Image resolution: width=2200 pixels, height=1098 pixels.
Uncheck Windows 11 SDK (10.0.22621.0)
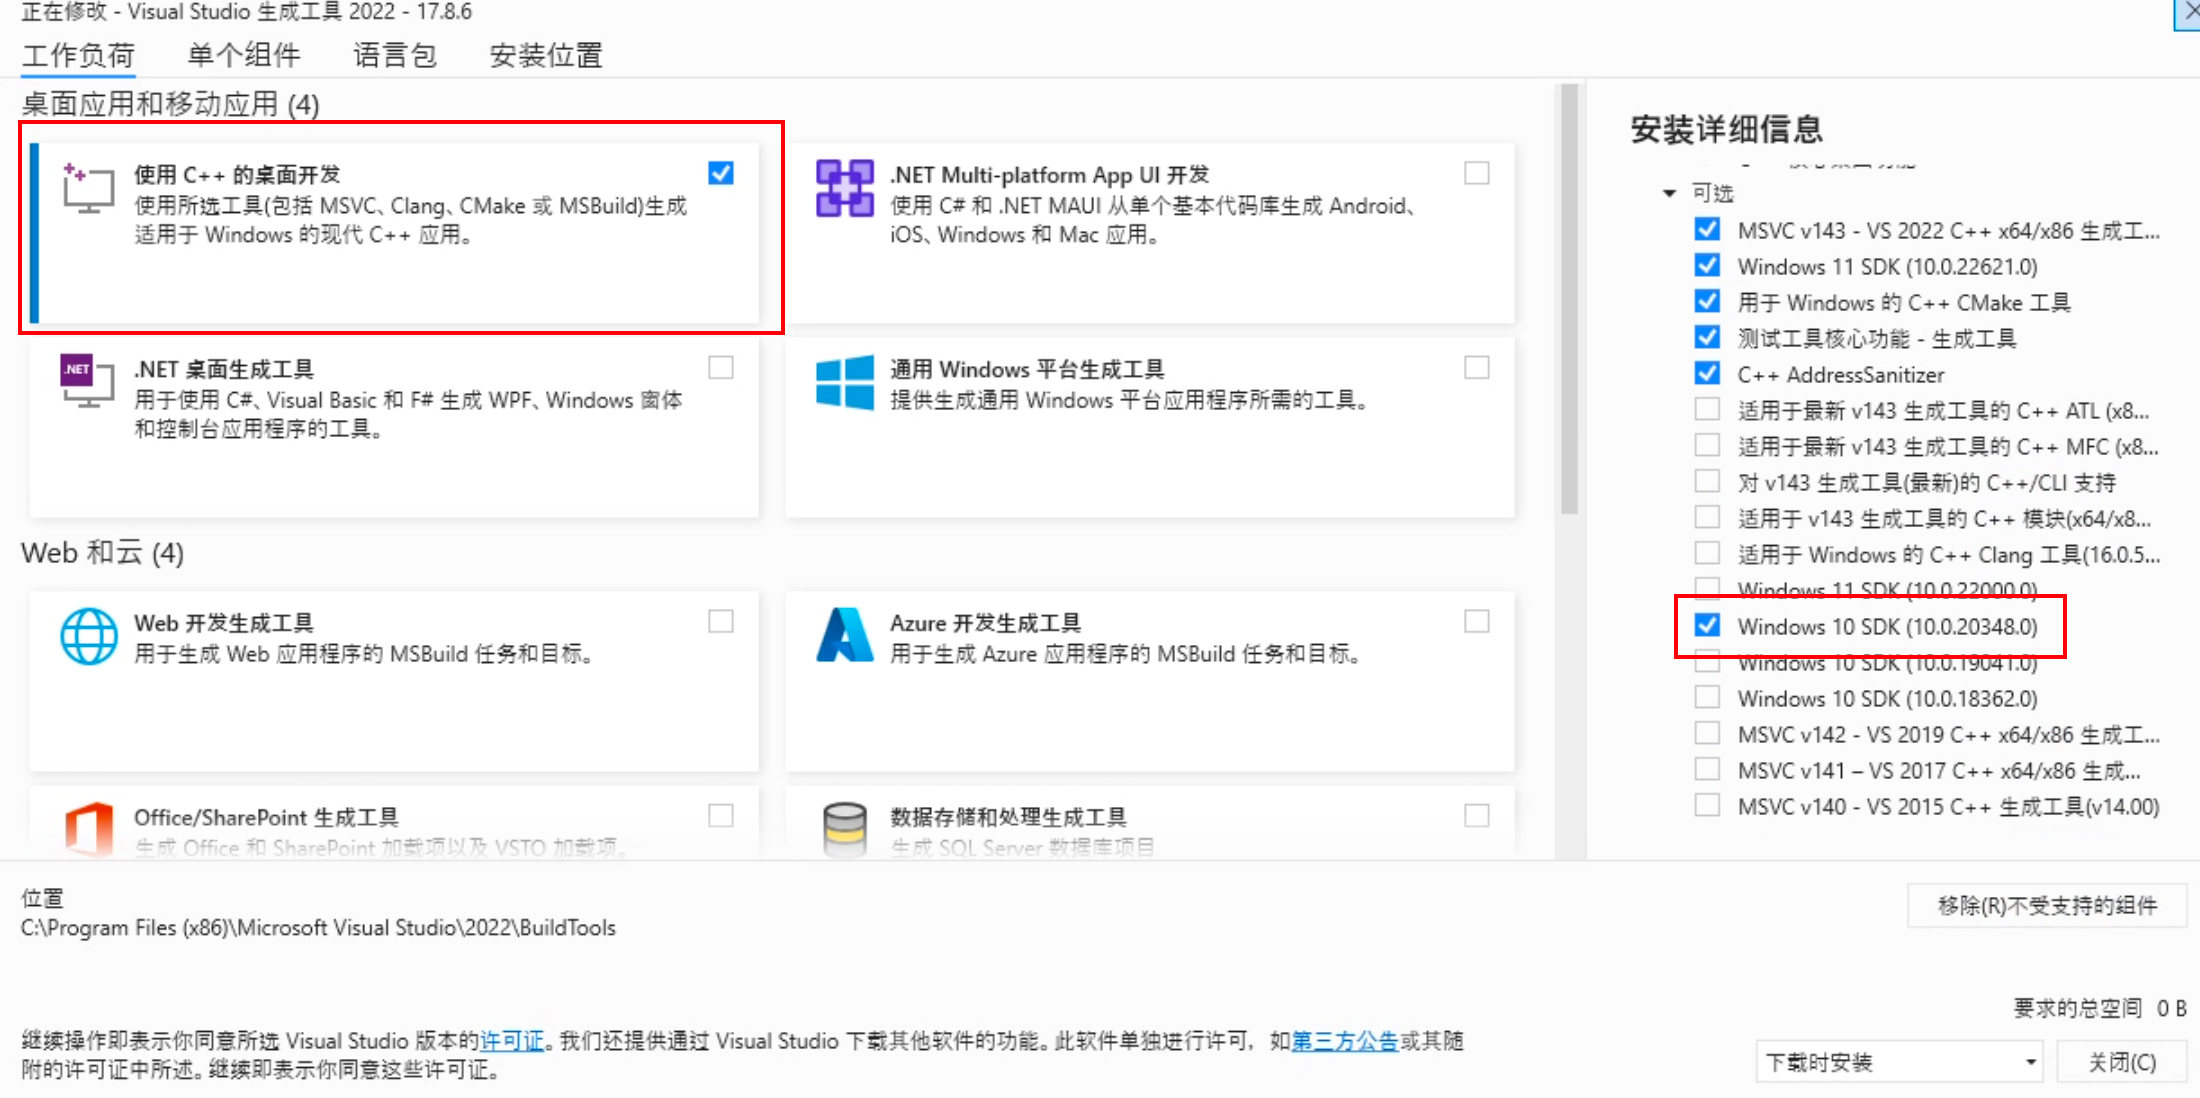pos(1707,265)
